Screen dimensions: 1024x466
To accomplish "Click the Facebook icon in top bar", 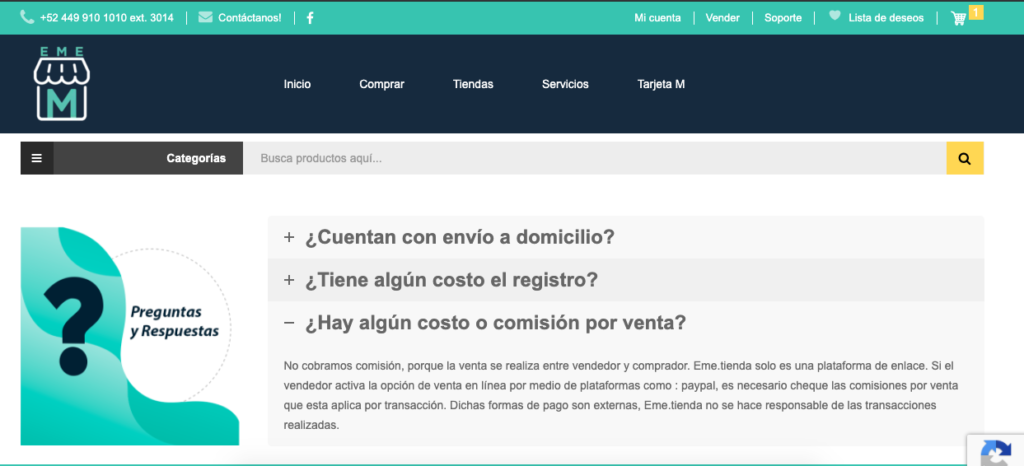I will [x=310, y=18].
